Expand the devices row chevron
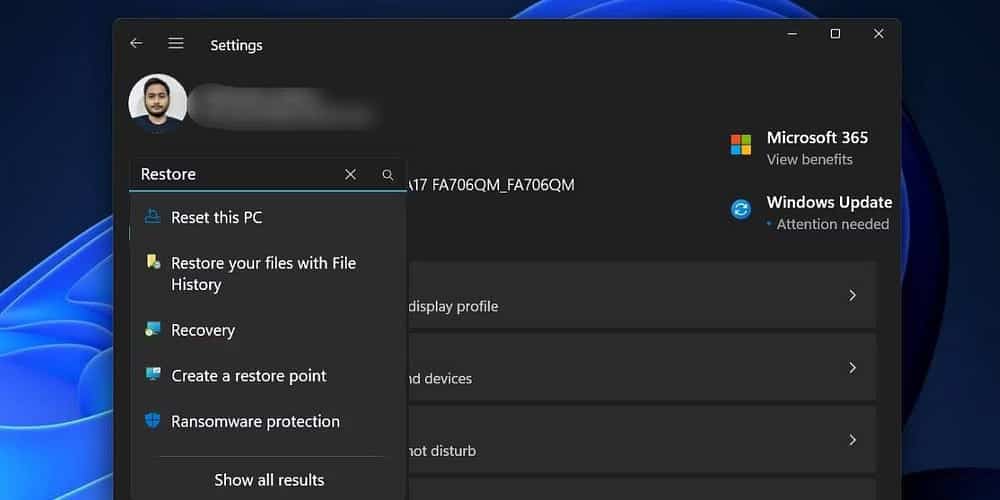 (x=852, y=367)
